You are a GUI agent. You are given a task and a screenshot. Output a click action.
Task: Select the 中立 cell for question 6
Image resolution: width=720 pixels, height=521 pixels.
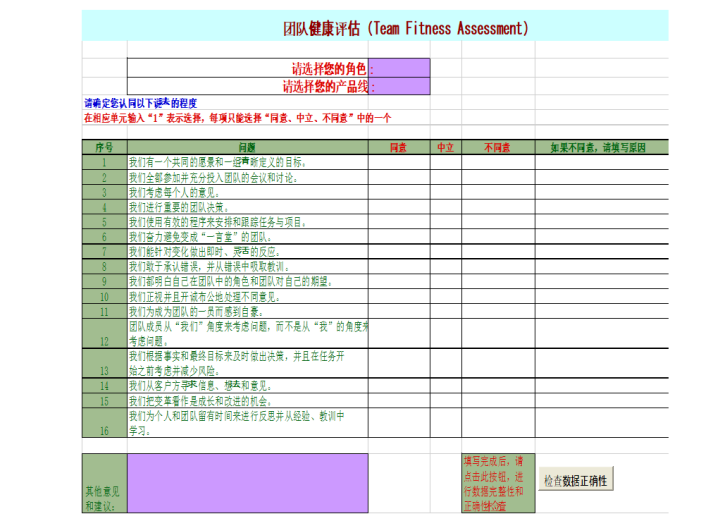tap(446, 236)
